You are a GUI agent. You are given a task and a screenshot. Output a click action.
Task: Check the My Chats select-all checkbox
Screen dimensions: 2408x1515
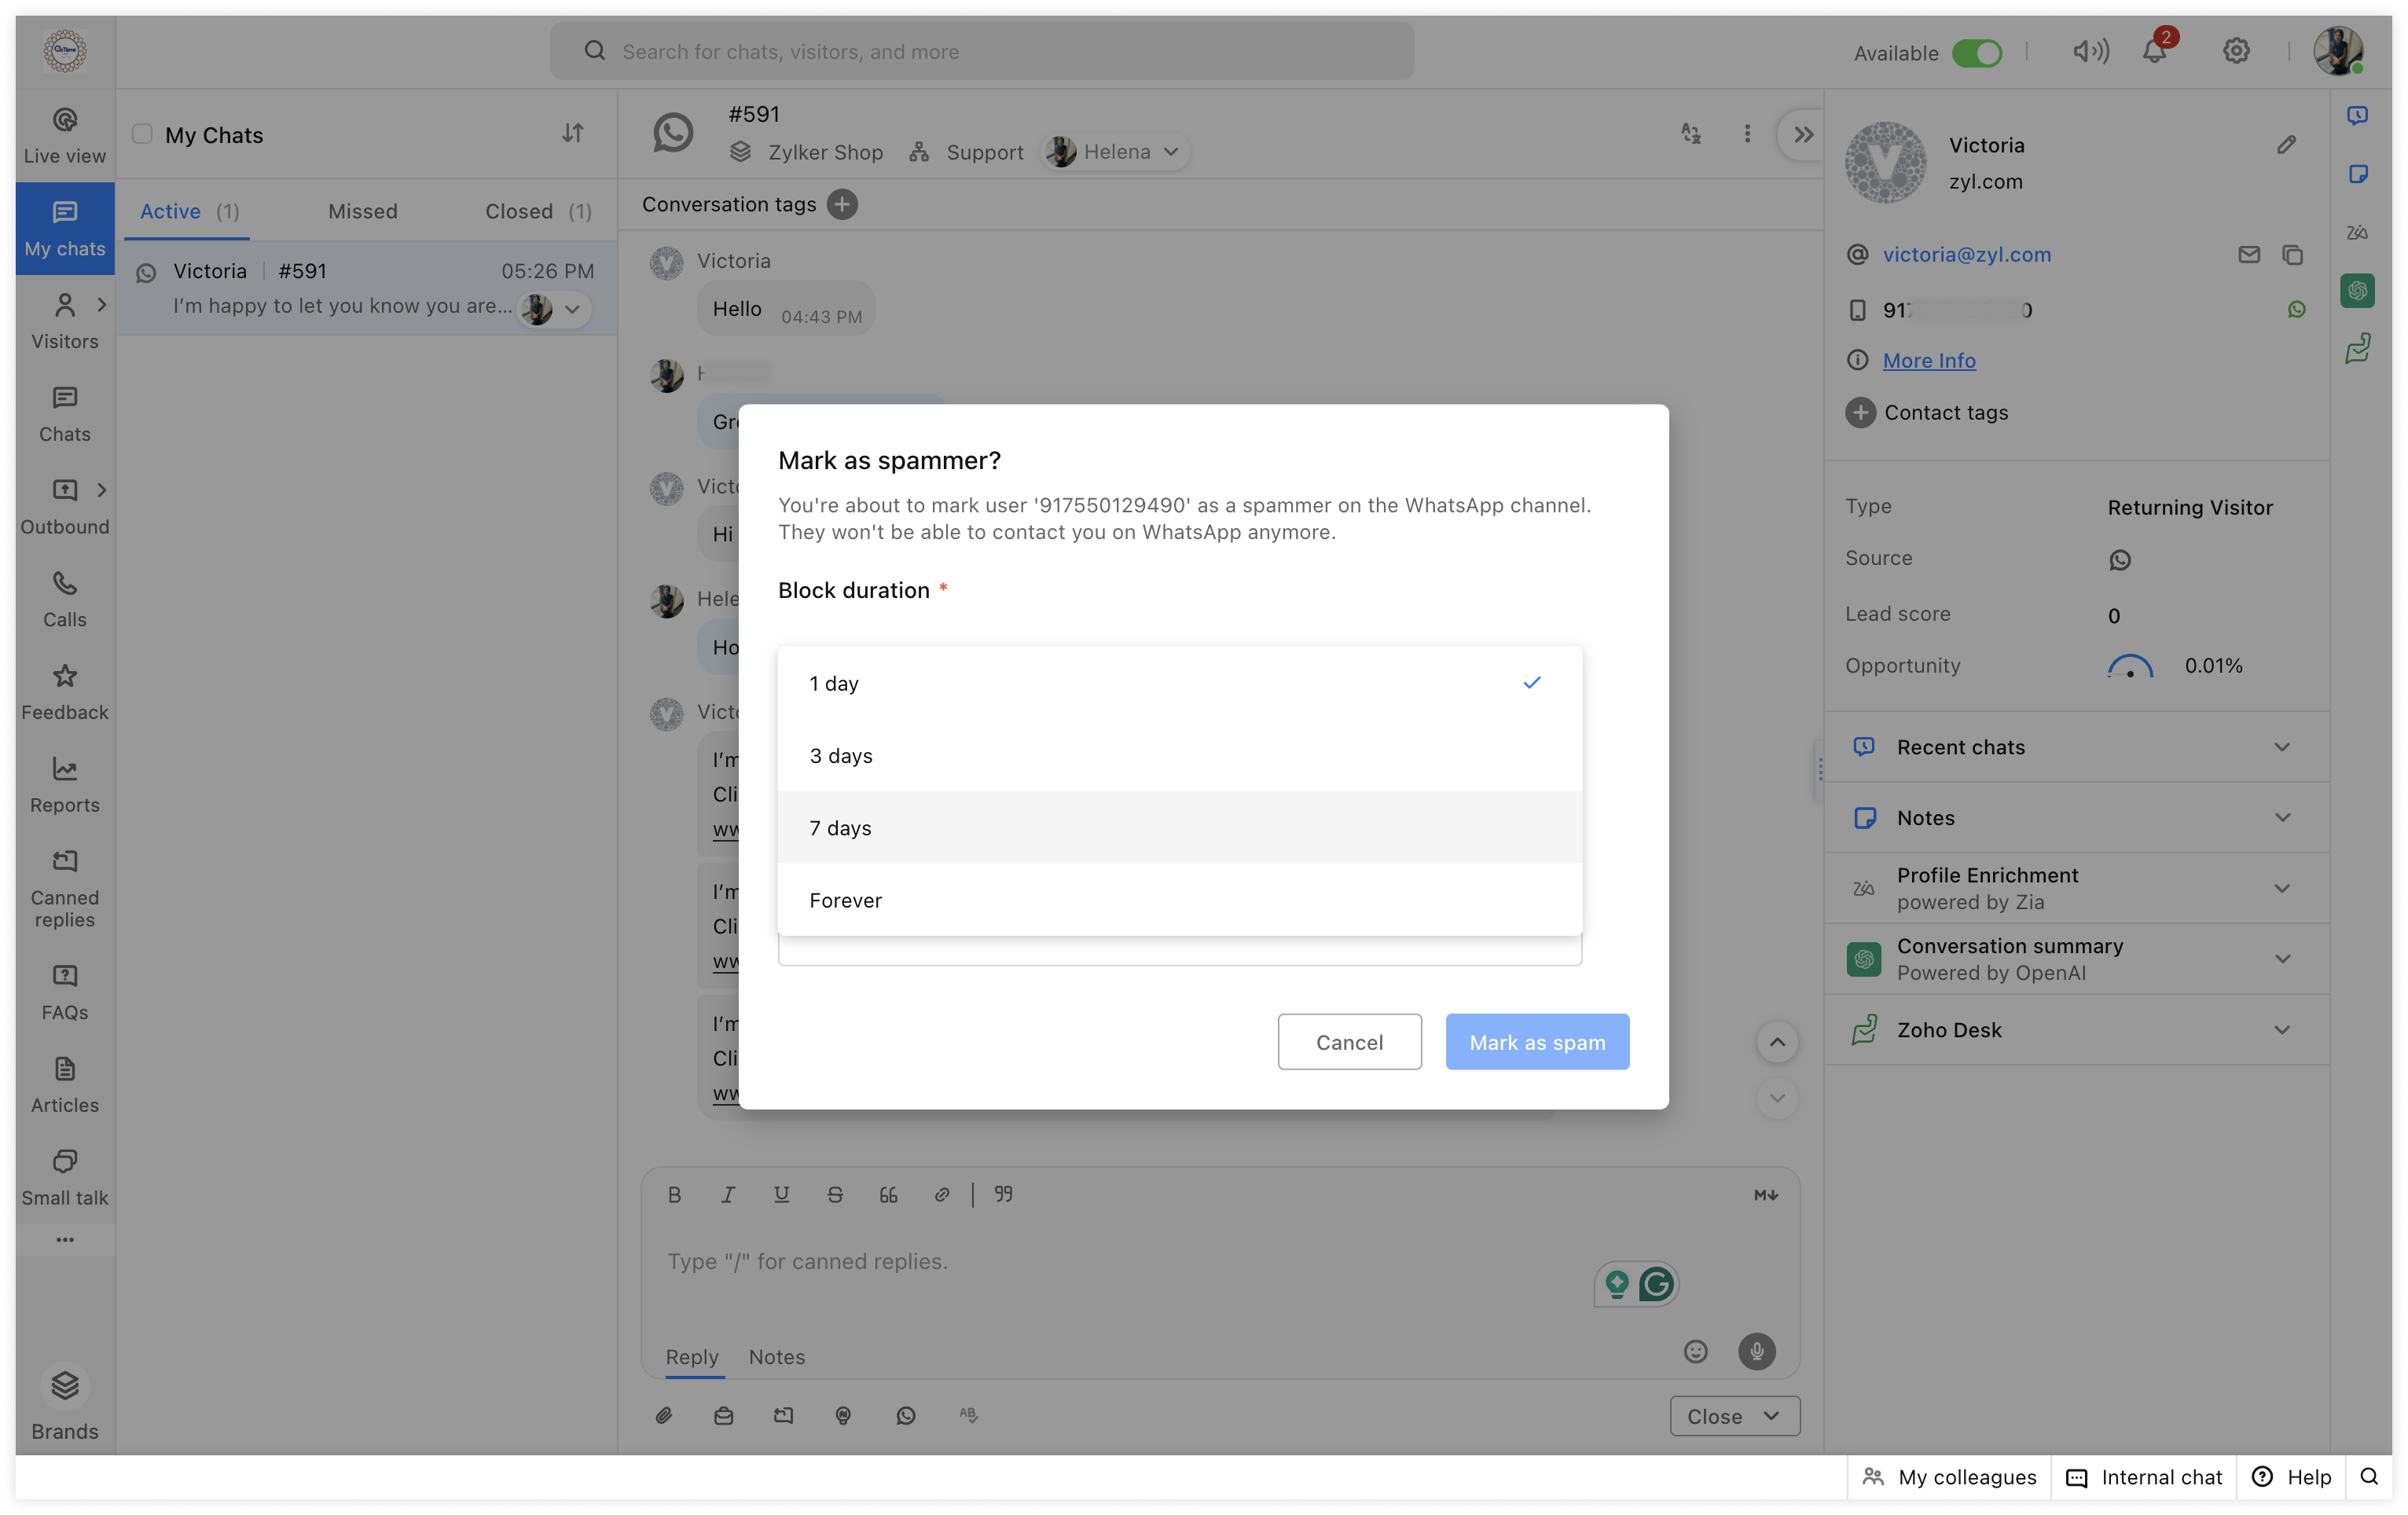coord(142,134)
